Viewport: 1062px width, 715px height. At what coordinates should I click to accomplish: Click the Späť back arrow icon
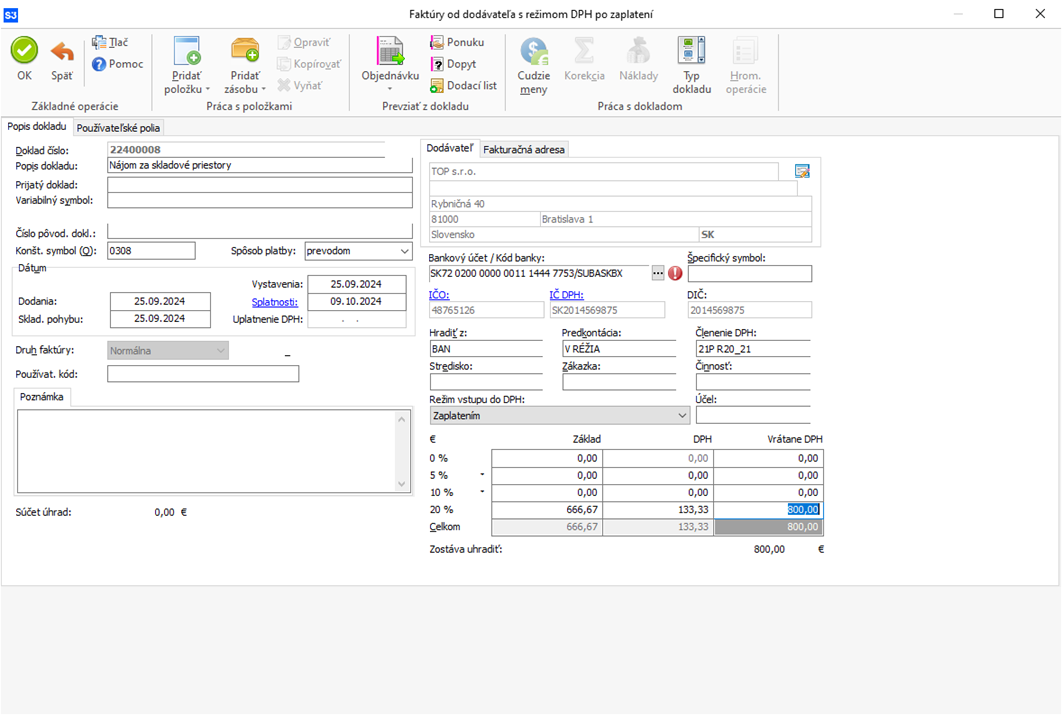click(62, 51)
